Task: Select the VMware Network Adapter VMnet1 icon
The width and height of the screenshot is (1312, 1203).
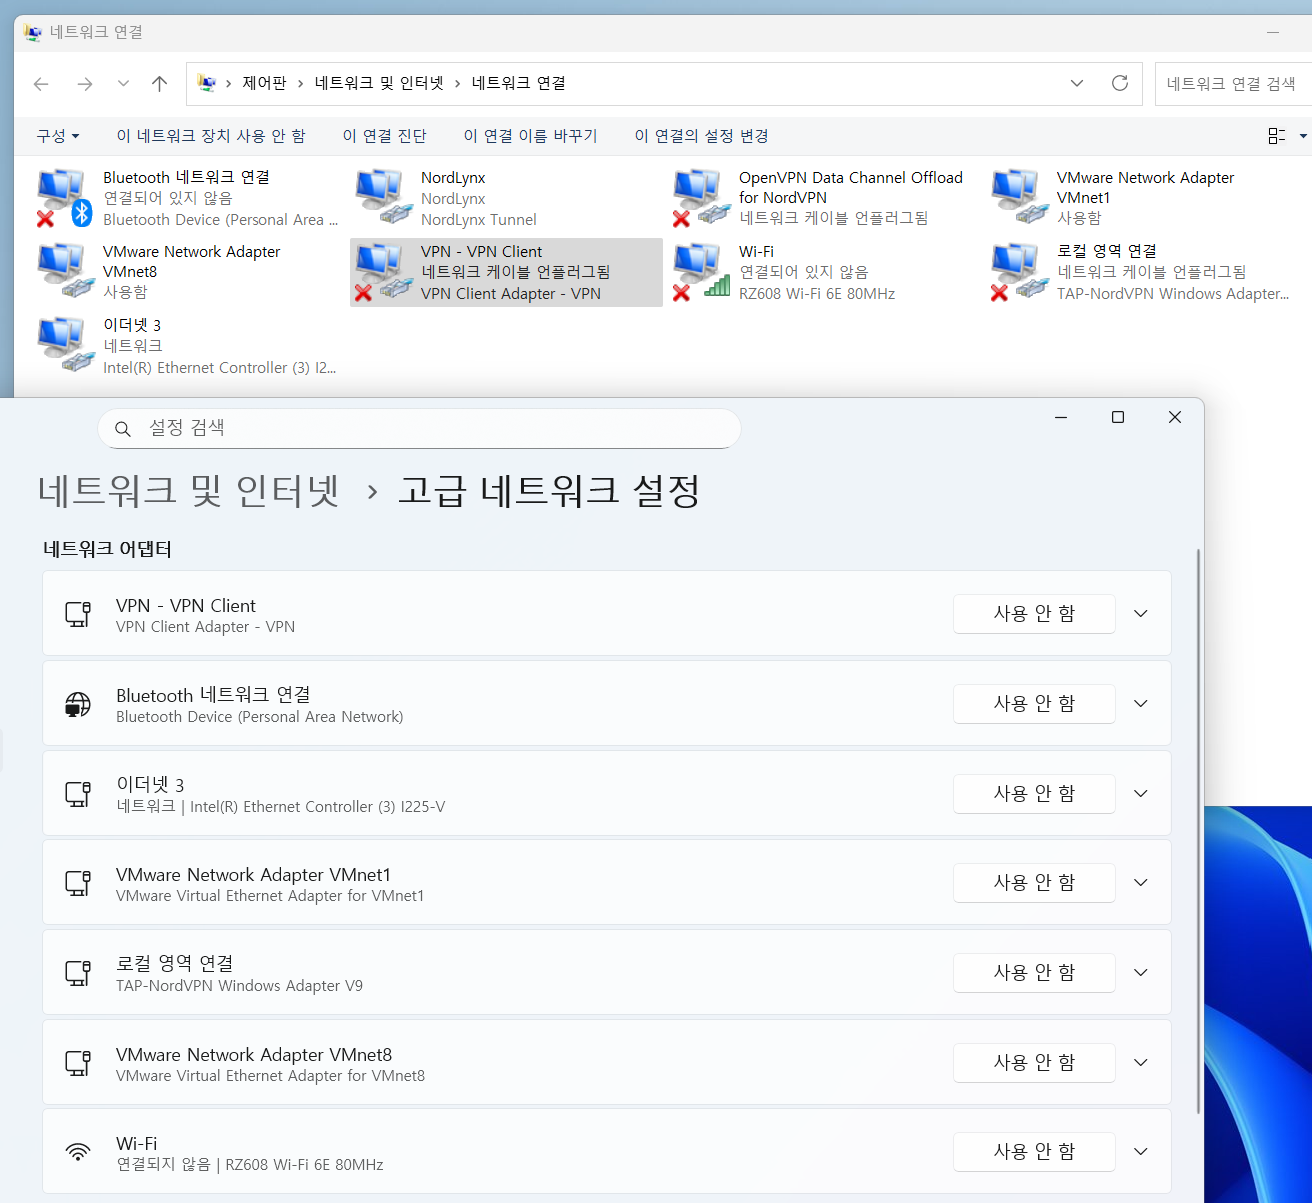Action: [1020, 198]
